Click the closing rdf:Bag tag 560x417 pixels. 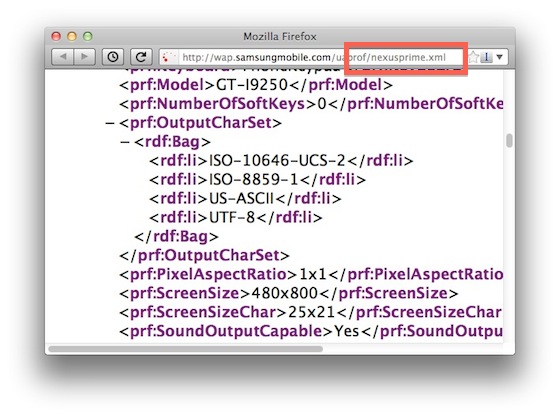(x=176, y=236)
